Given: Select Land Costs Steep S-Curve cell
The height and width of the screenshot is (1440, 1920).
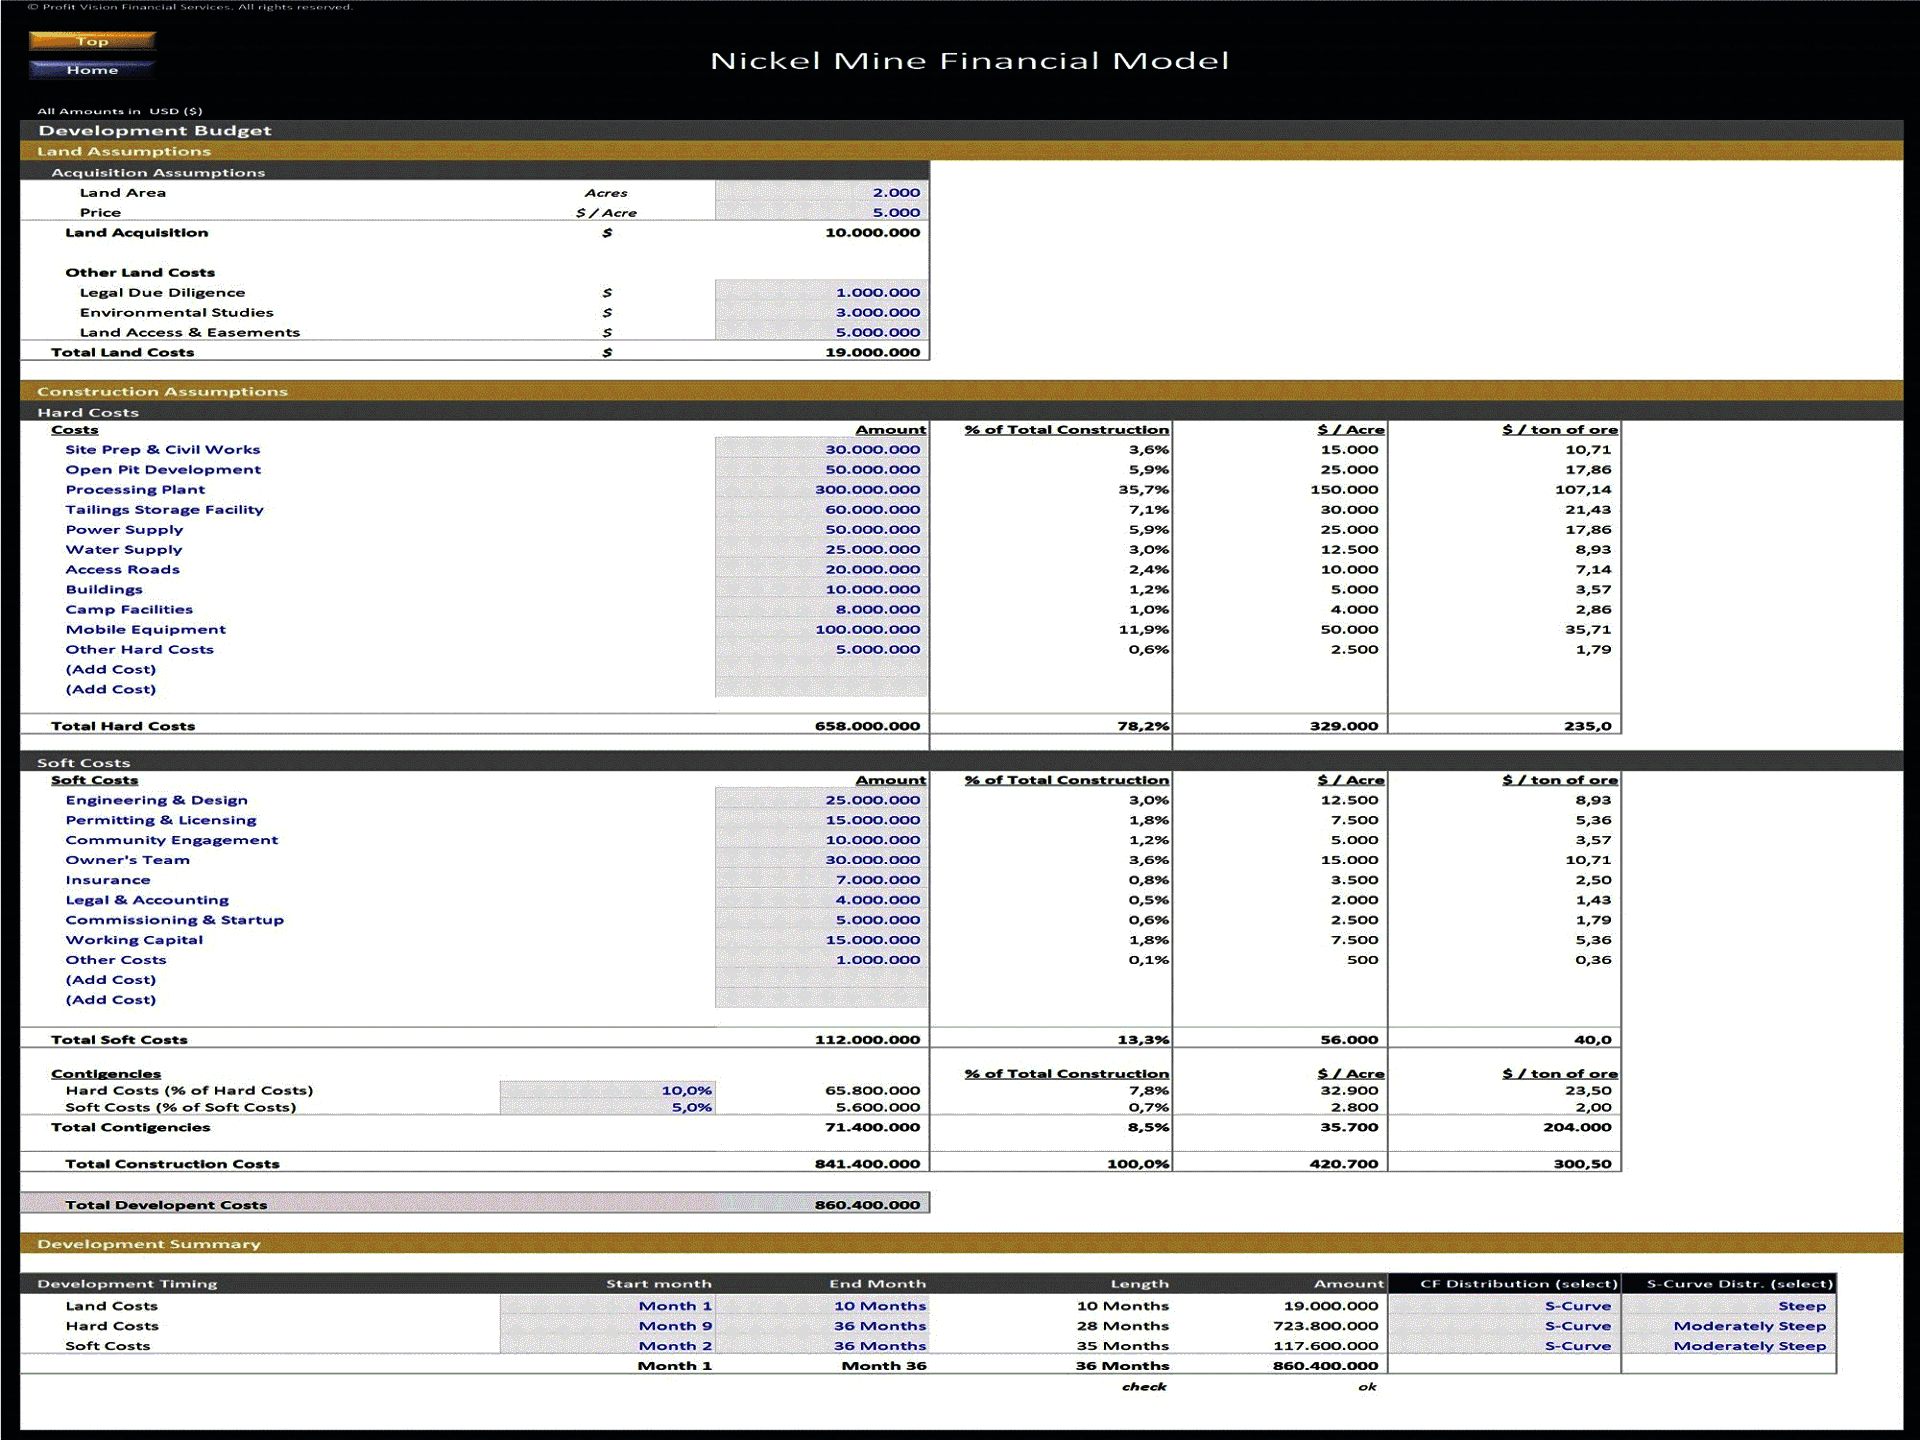Looking at the screenshot, I should (x=1728, y=1306).
